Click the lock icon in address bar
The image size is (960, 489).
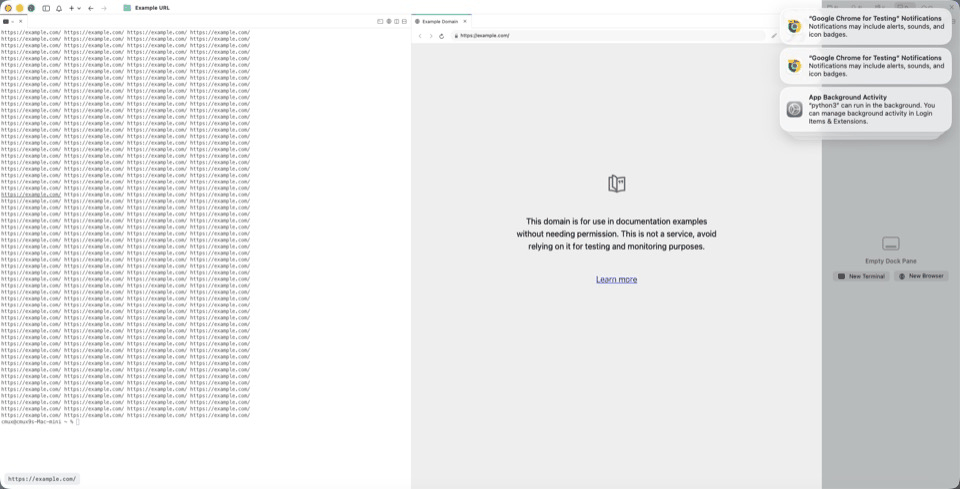pyautogui.click(x=456, y=36)
